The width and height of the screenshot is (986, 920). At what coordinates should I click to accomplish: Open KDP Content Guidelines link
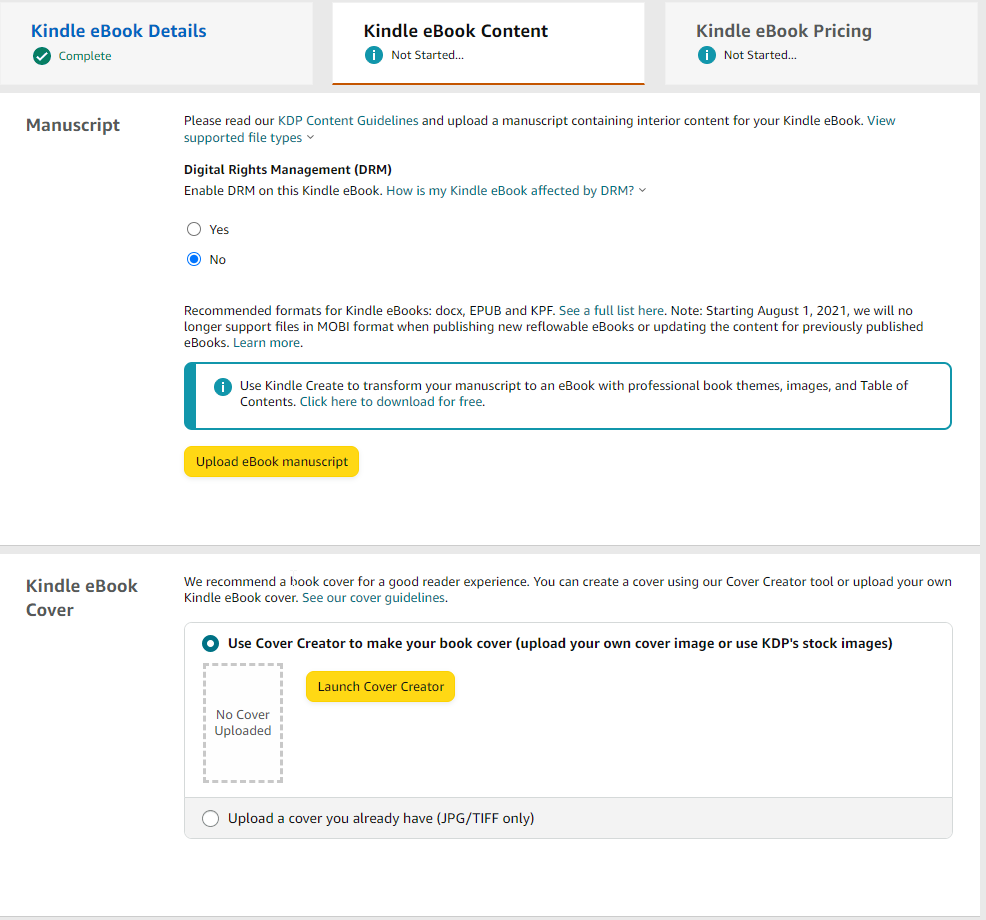click(x=348, y=121)
